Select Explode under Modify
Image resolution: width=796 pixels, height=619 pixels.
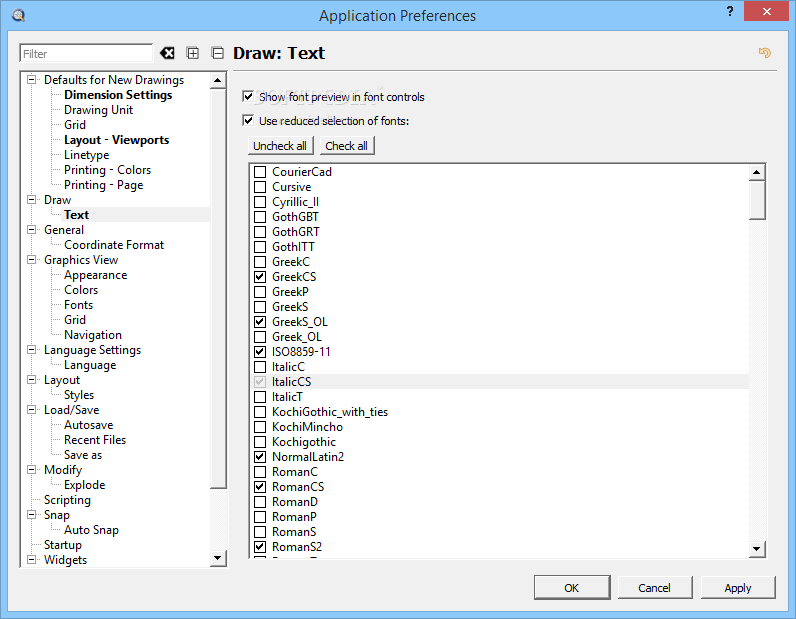[84, 485]
